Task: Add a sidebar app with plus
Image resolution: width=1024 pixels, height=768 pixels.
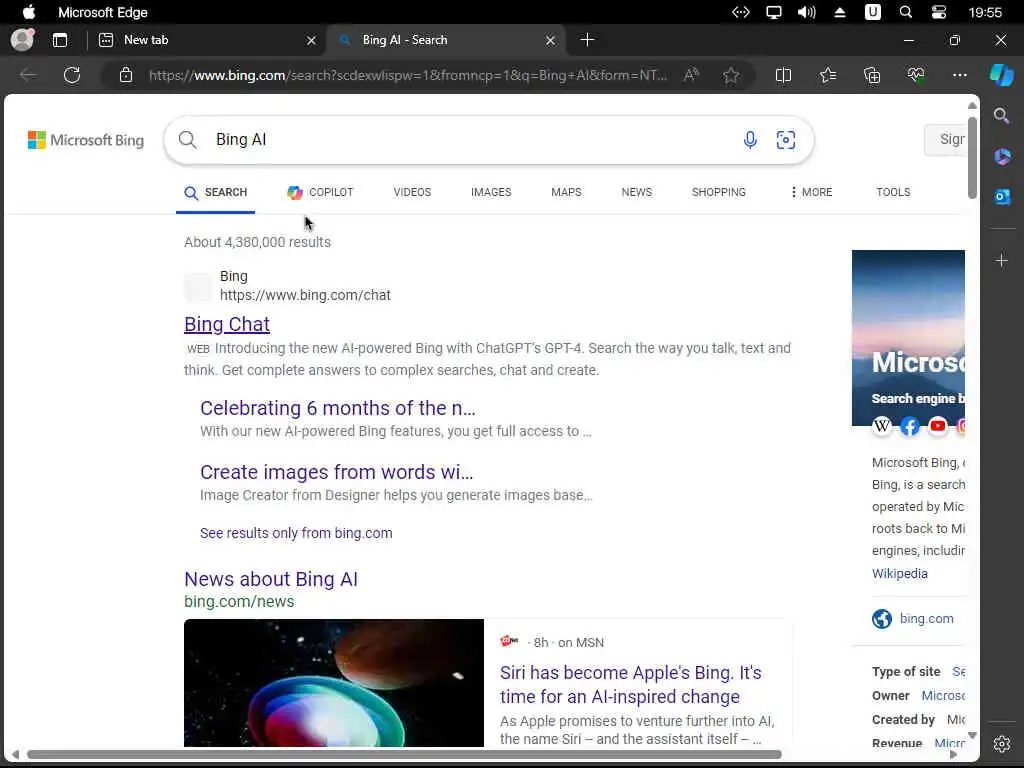Action: (x=1002, y=261)
